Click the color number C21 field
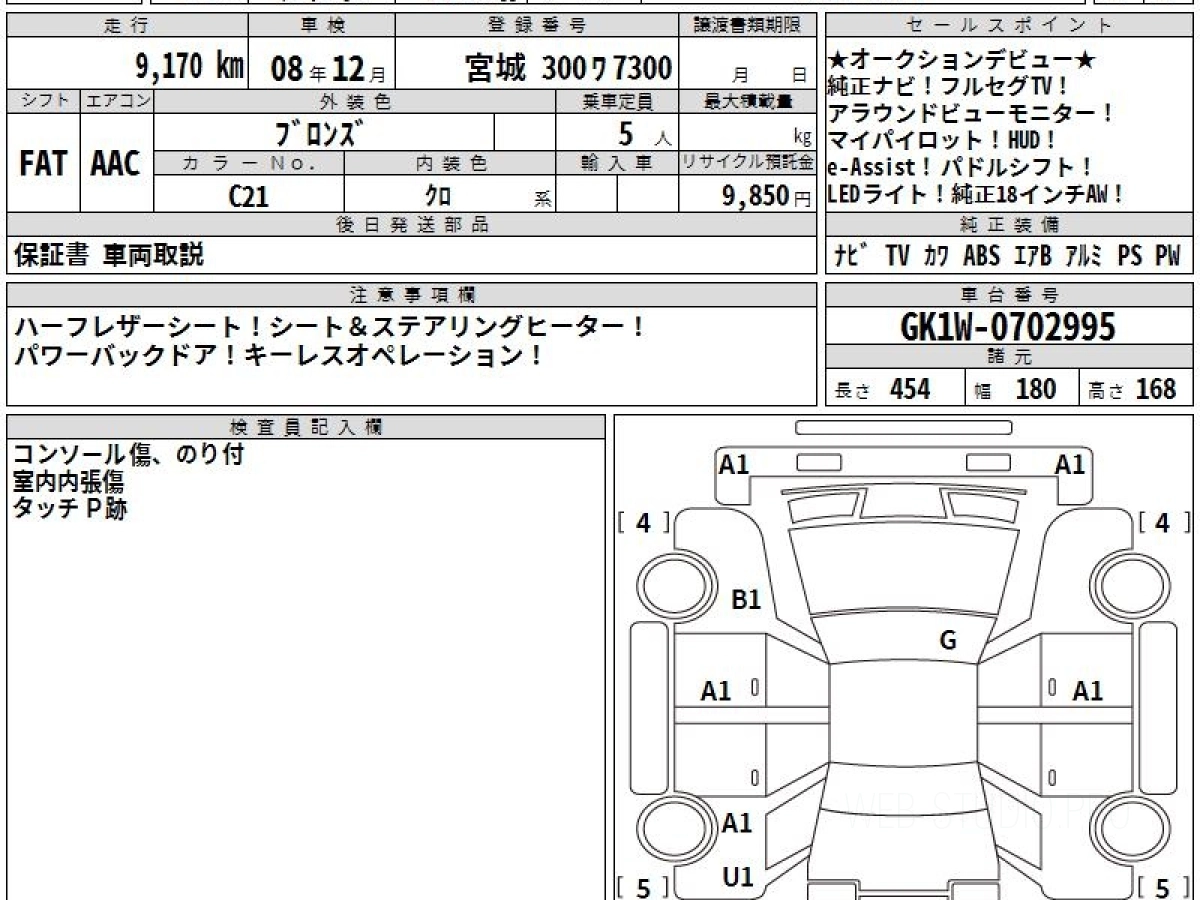This screenshot has height=900, width=1200. (x=249, y=196)
